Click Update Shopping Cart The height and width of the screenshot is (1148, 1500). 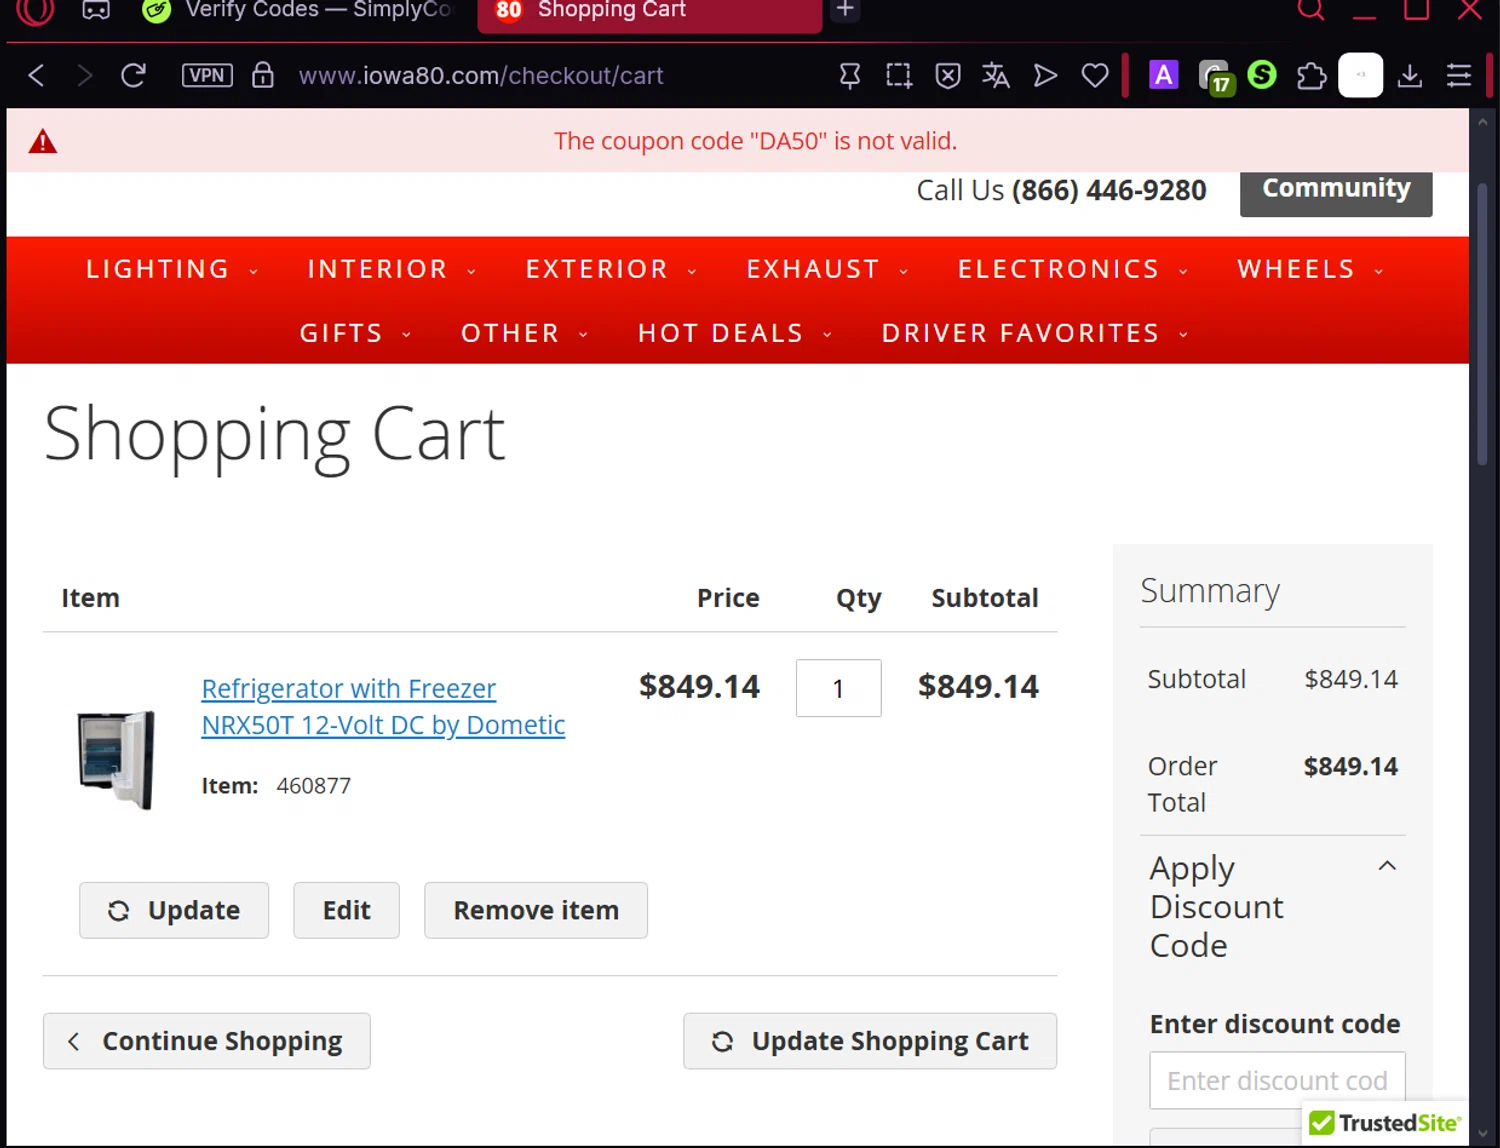pos(870,1041)
